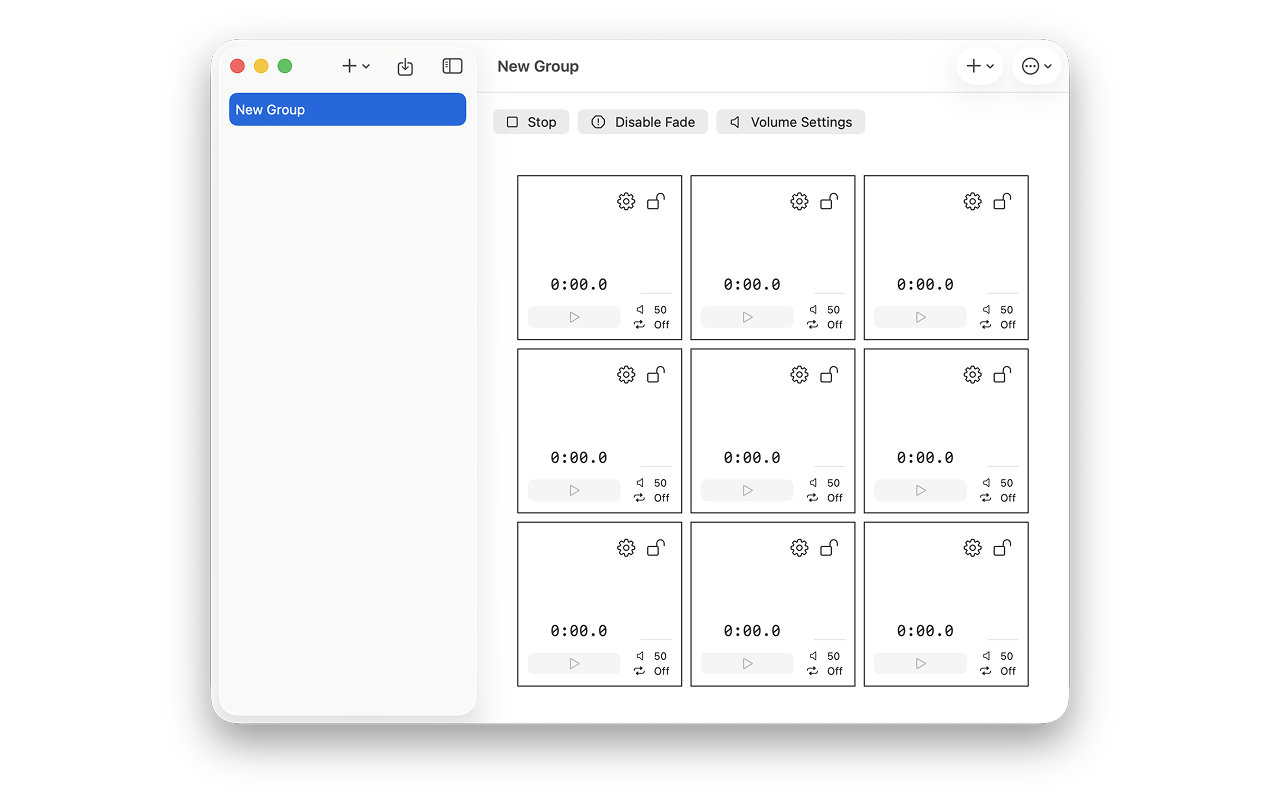Click loop arrows icon on third-row, second-column pad
Image resolution: width=1280 pixels, height=800 pixels.
812,670
